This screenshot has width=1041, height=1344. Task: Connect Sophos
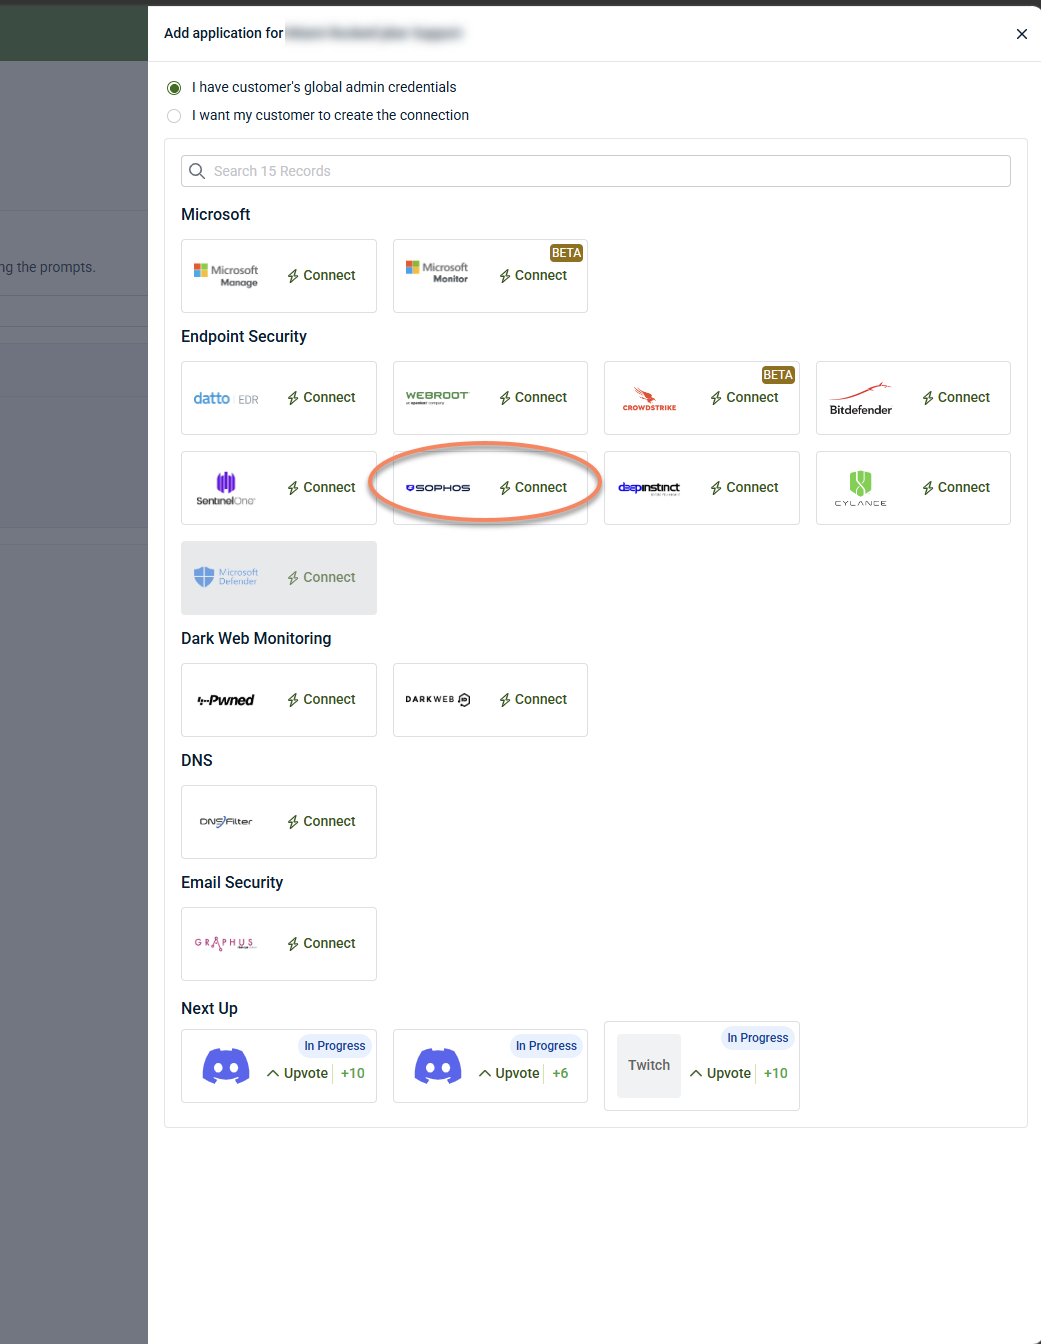tap(533, 488)
